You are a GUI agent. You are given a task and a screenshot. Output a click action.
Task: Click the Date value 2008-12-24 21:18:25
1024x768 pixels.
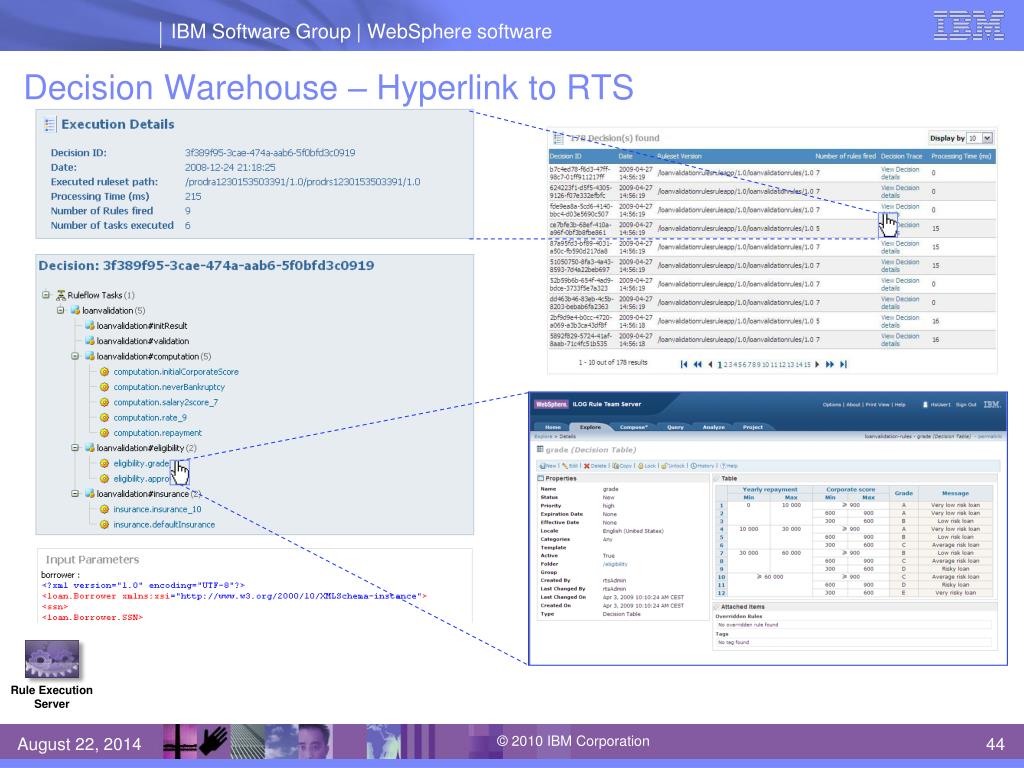click(x=230, y=167)
